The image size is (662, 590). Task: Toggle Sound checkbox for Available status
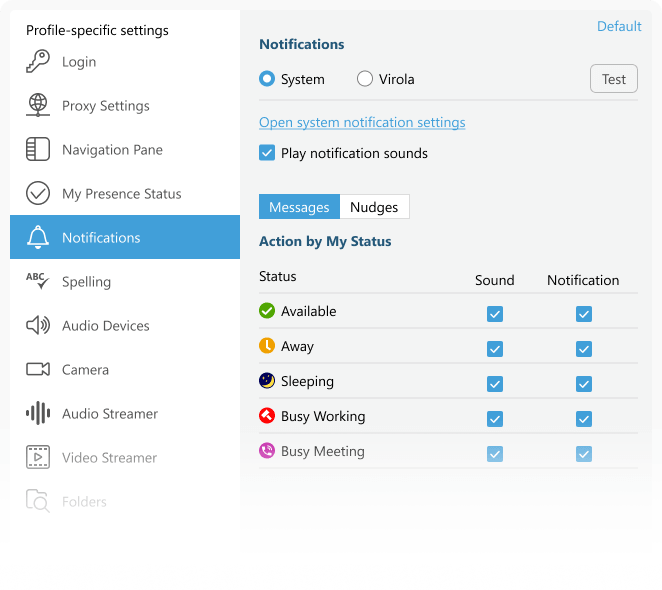[x=495, y=314]
